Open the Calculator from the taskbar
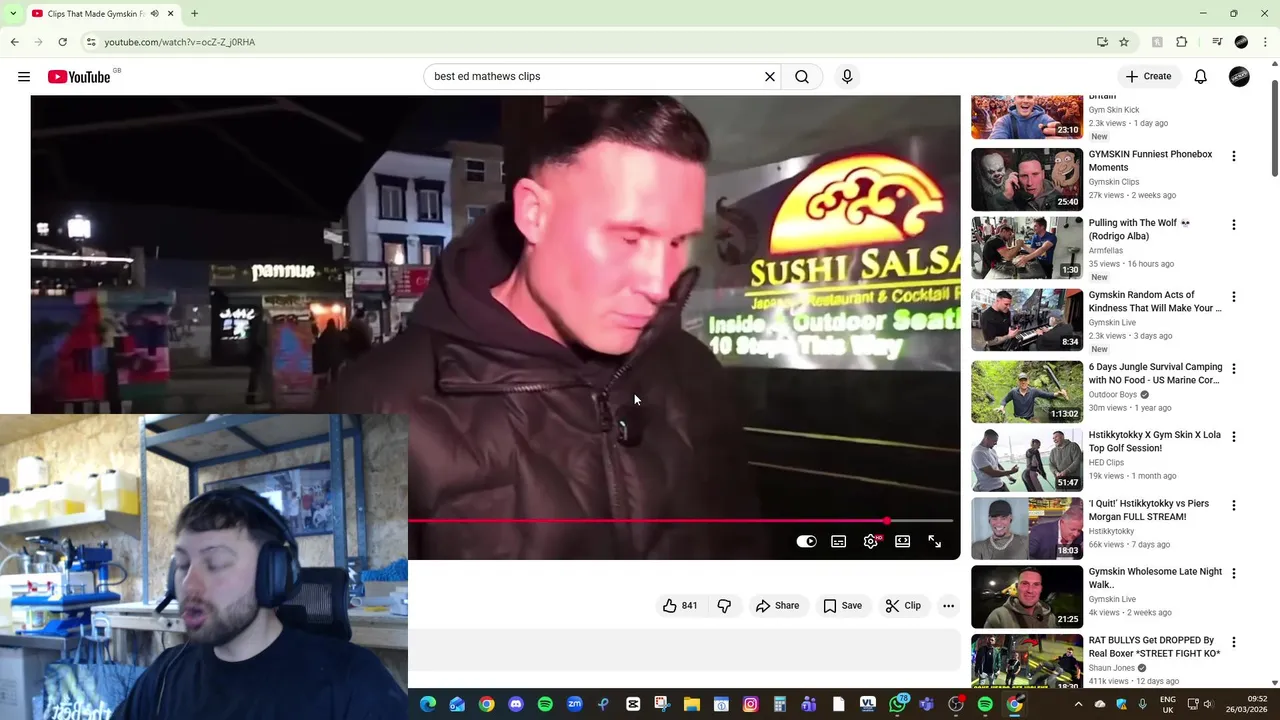 pyautogui.click(x=780, y=704)
